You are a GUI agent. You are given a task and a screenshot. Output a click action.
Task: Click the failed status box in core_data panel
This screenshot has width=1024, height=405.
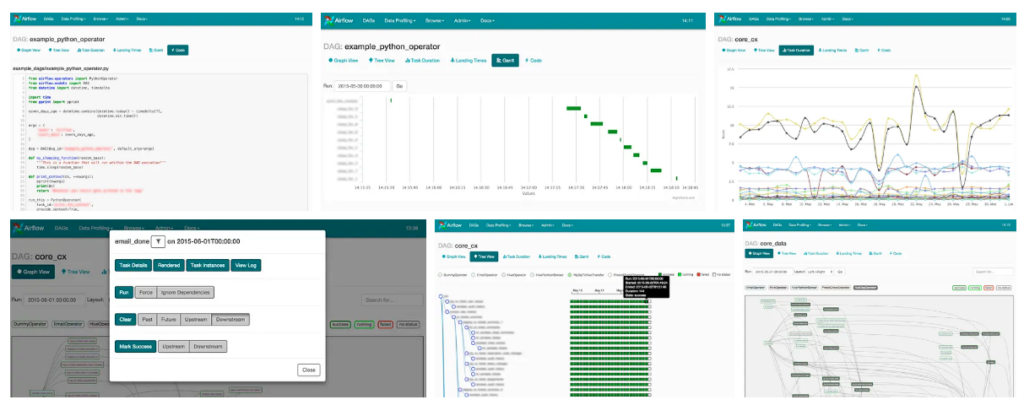coord(989,287)
